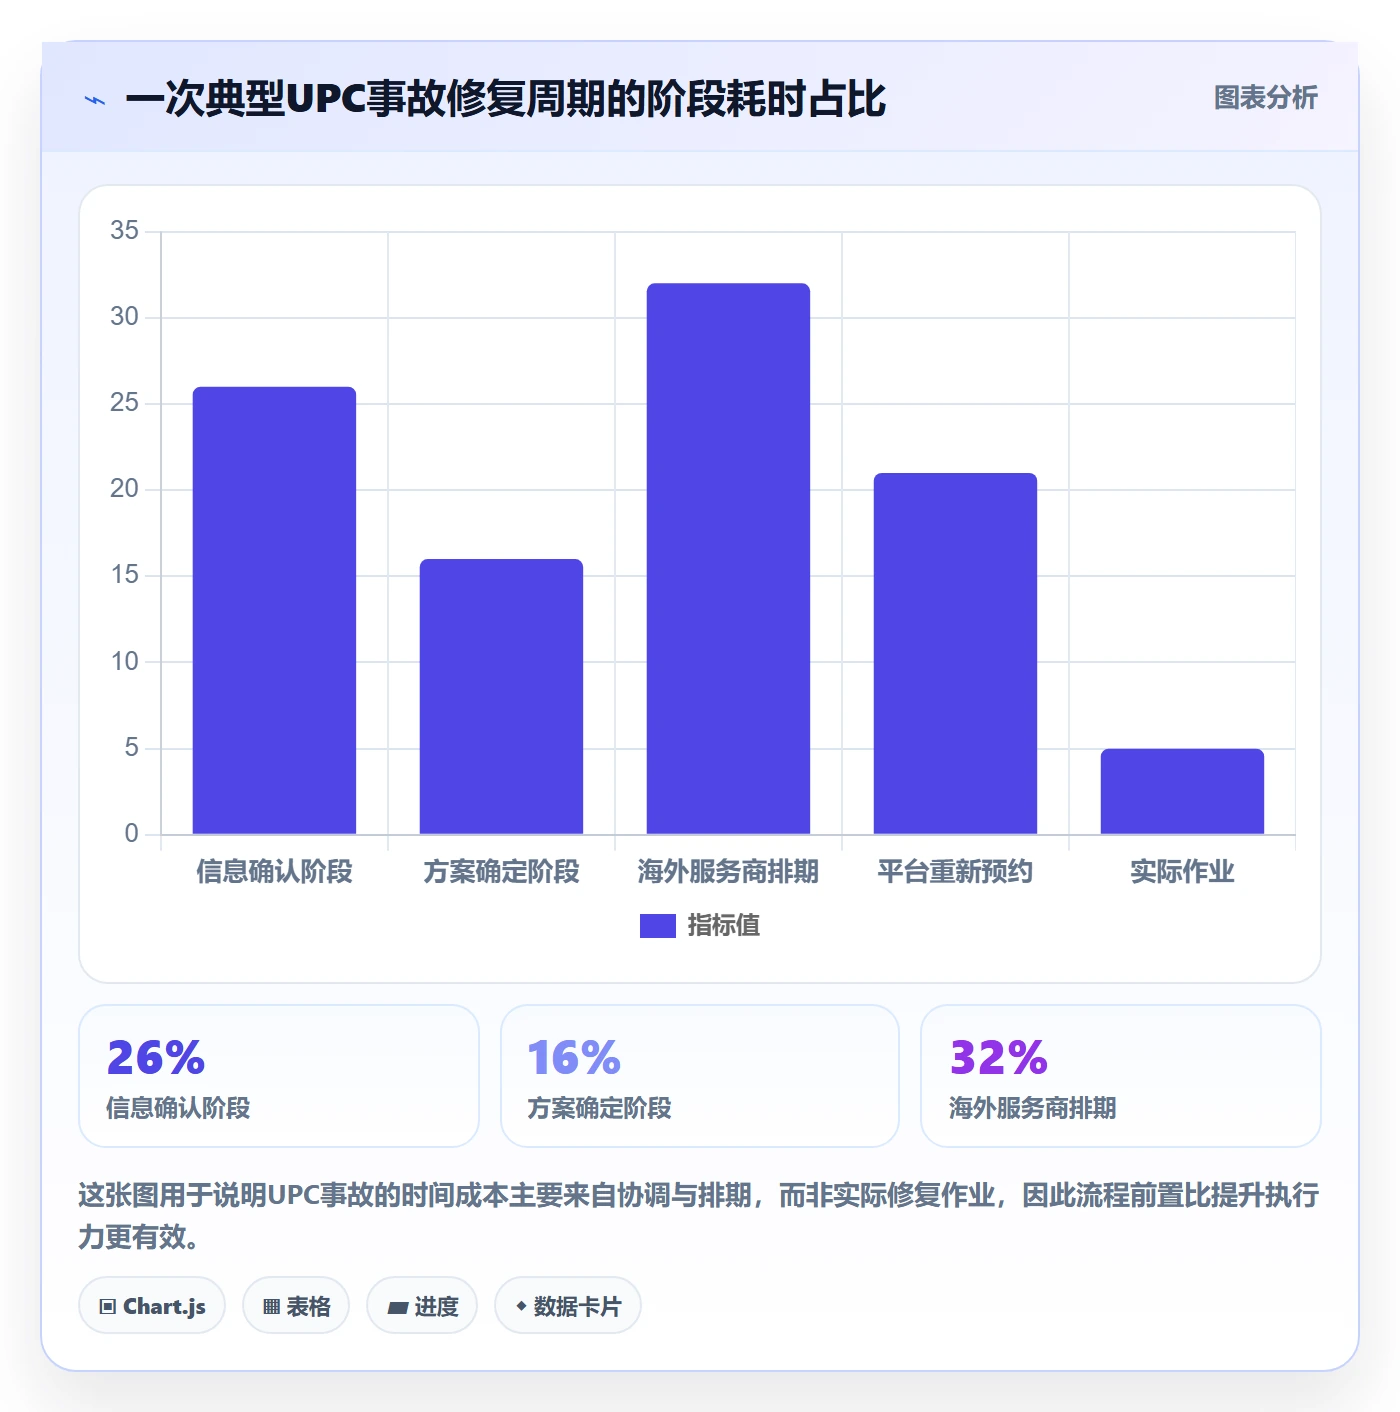The image size is (1400, 1412).
Task: Click the 数据卡片 tag chip
Action: [568, 1306]
